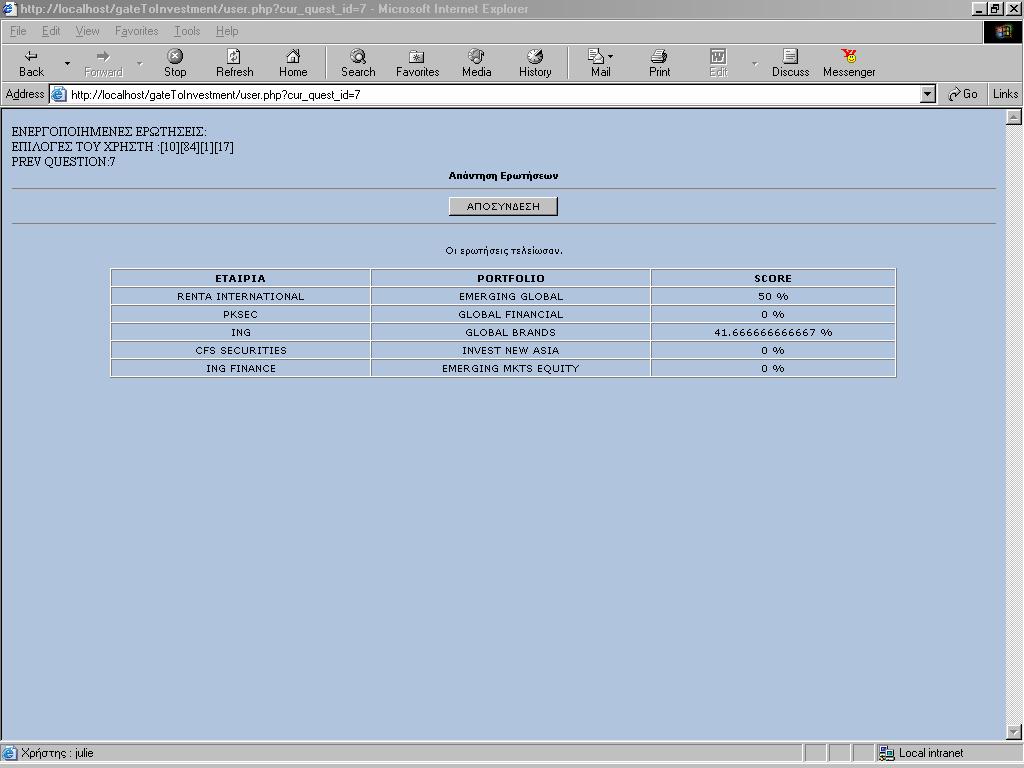Open the Media bar
The height and width of the screenshot is (768, 1024).
coord(477,63)
